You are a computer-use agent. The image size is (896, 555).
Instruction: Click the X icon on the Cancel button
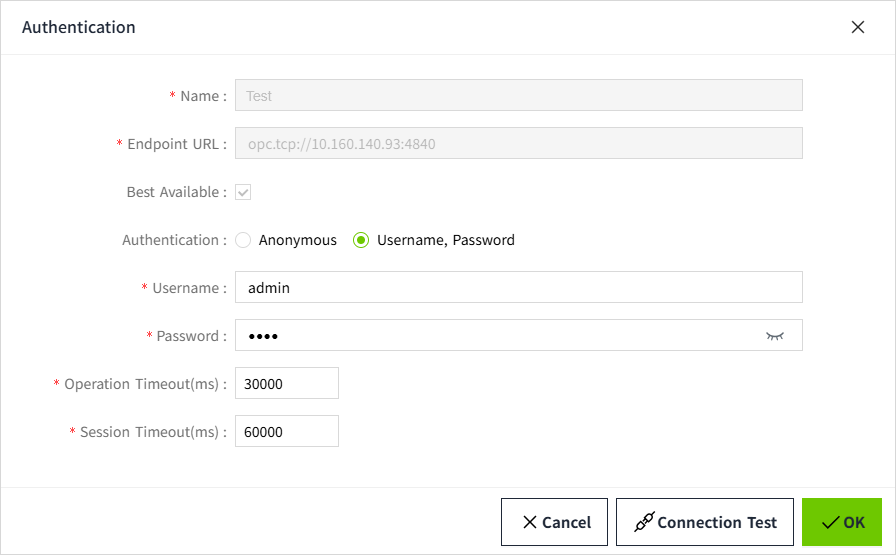pos(530,522)
